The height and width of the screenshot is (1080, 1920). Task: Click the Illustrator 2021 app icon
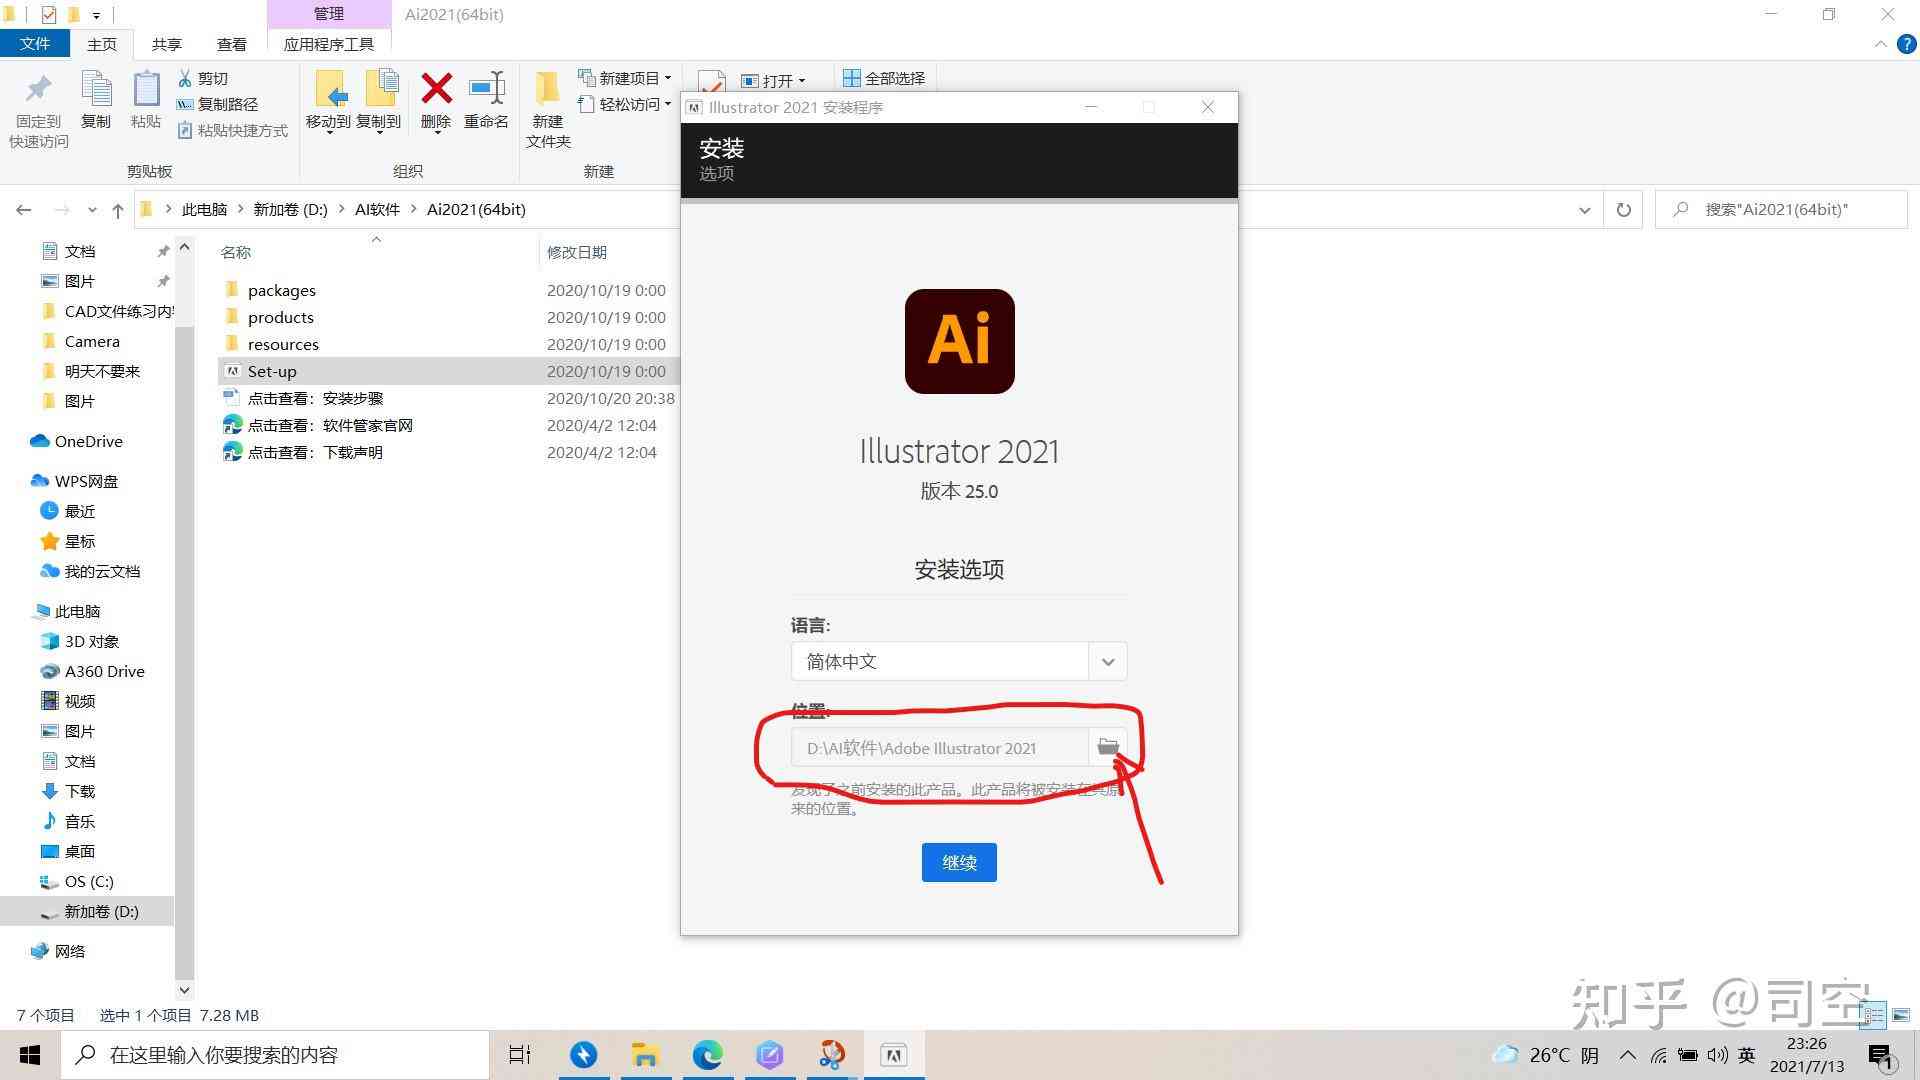(959, 342)
